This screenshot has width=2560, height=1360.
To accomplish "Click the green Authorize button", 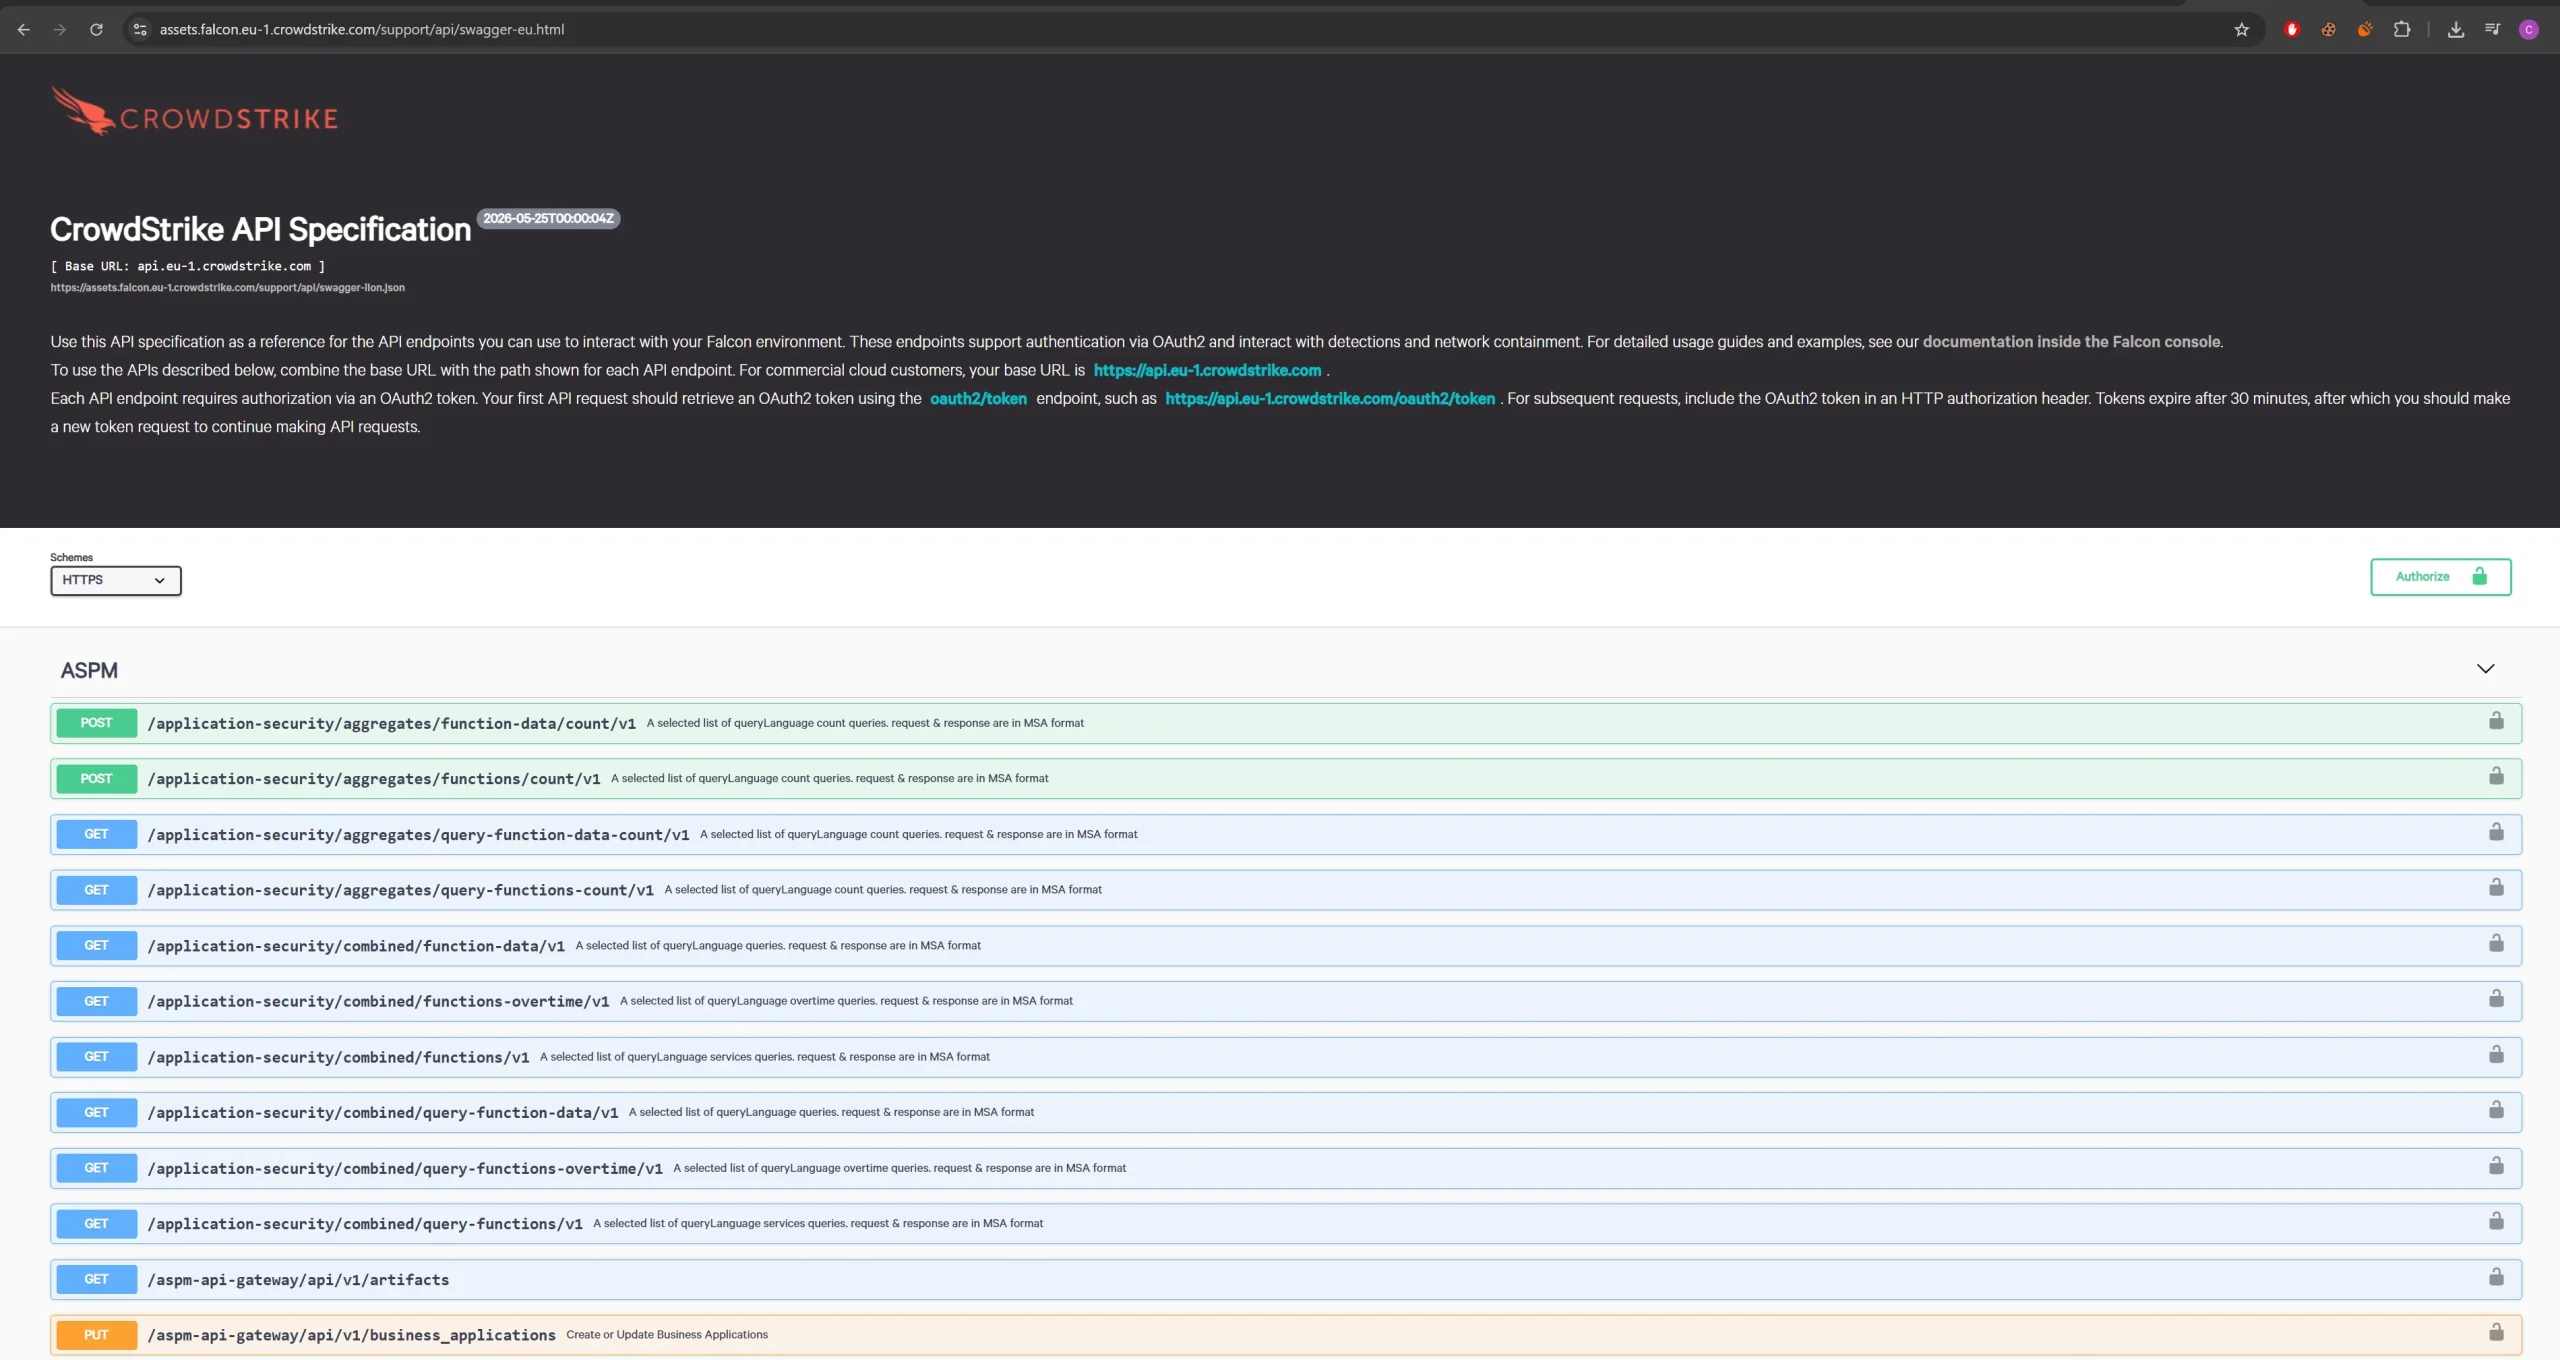I will [2440, 577].
